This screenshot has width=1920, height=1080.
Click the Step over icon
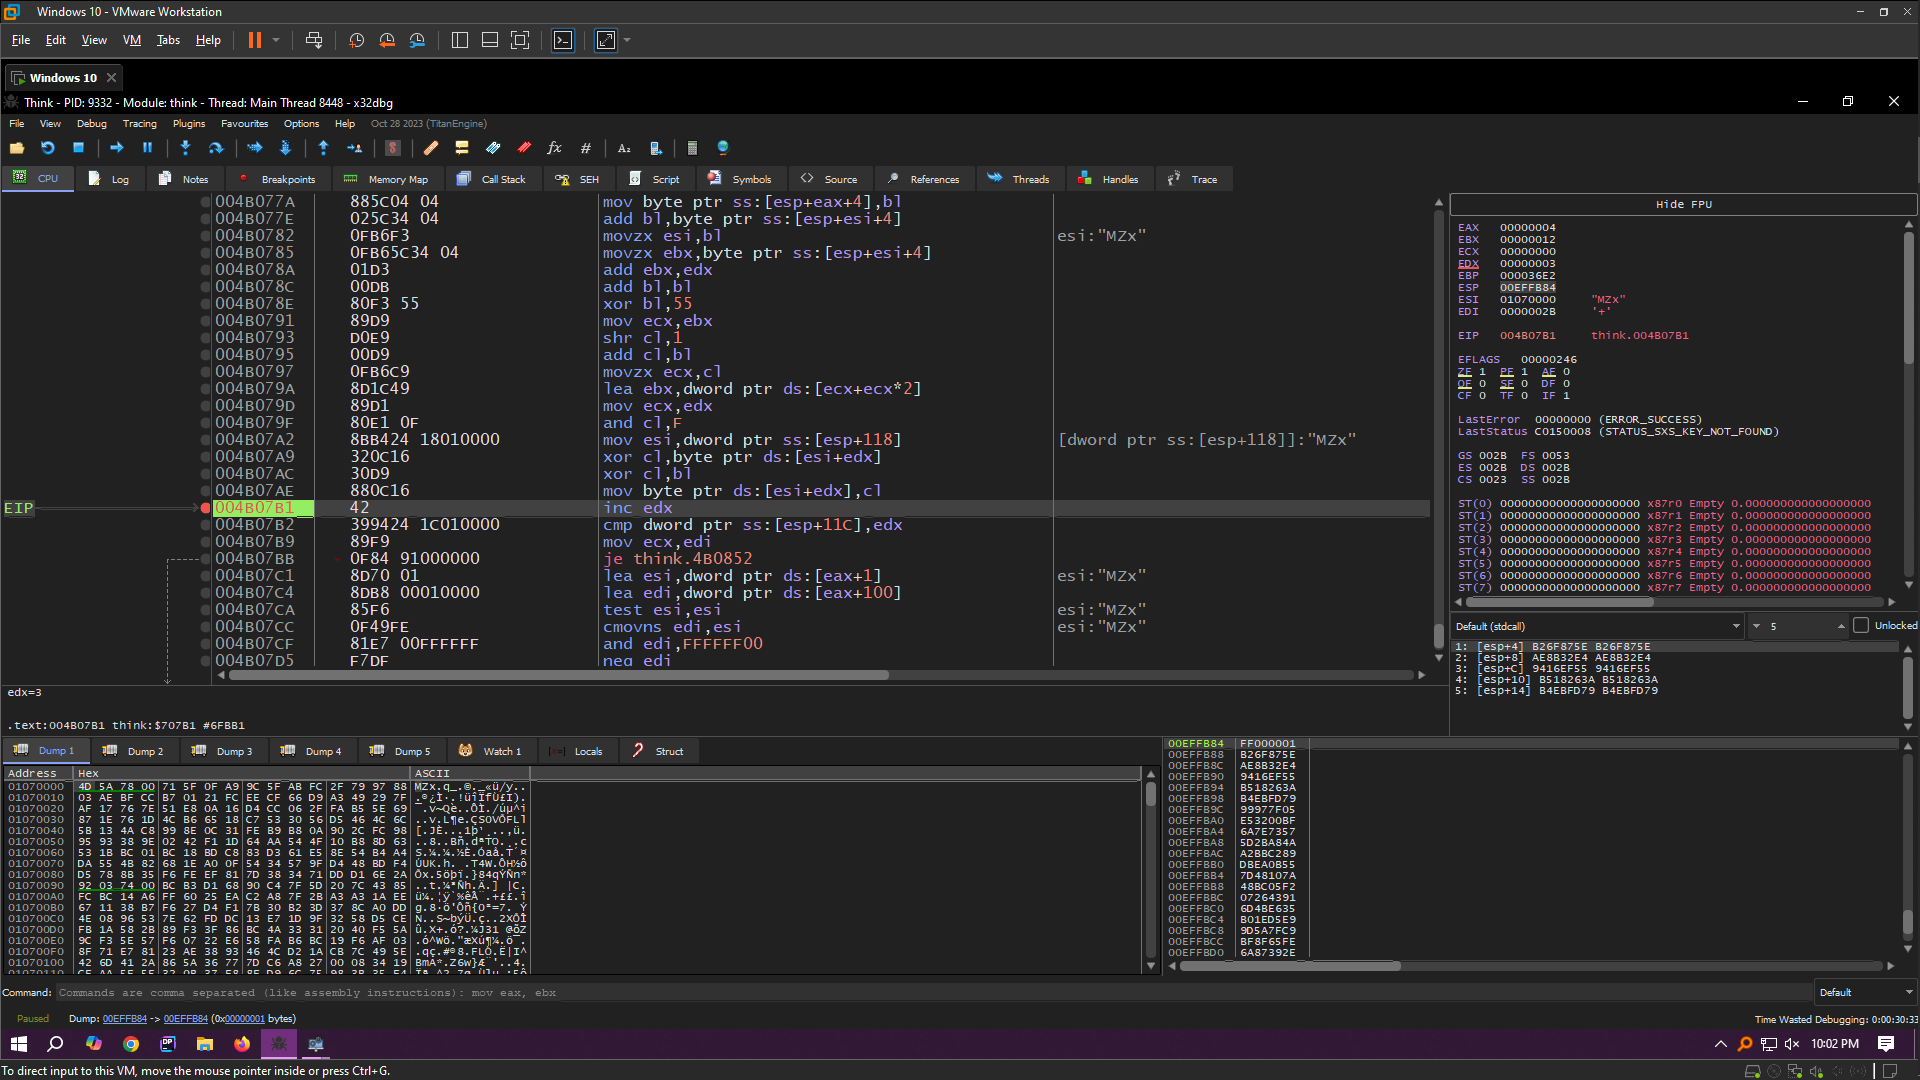click(216, 148)
